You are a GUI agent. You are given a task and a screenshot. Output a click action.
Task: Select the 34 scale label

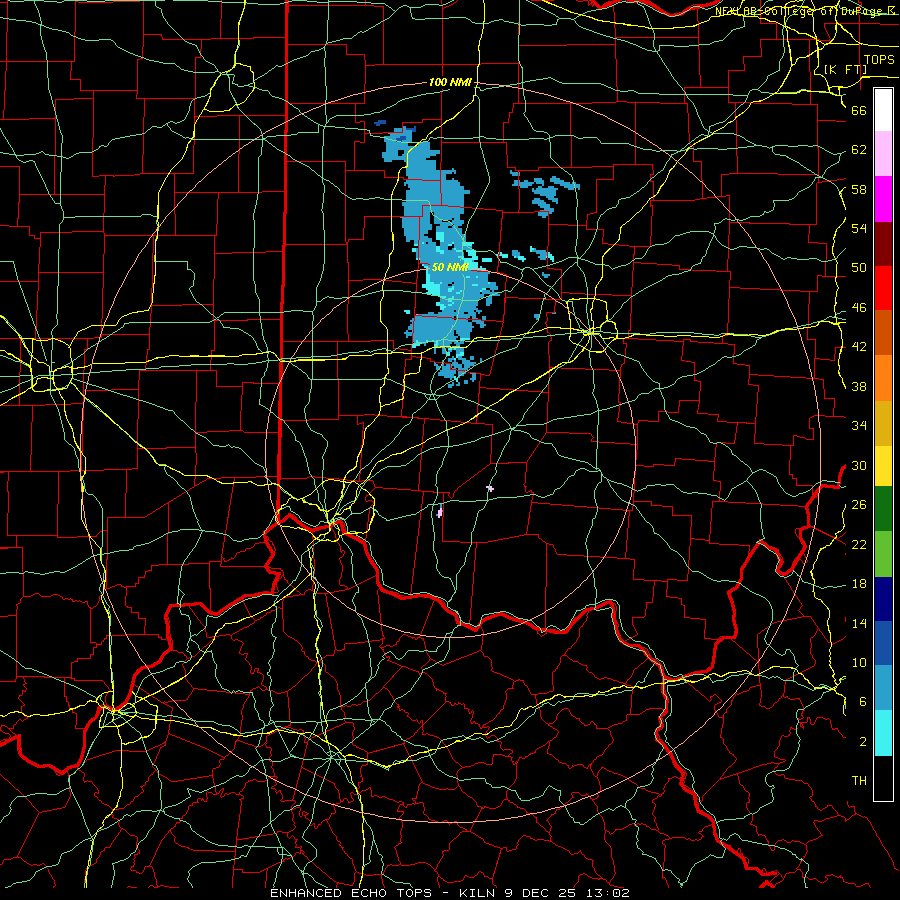point(859,426)
